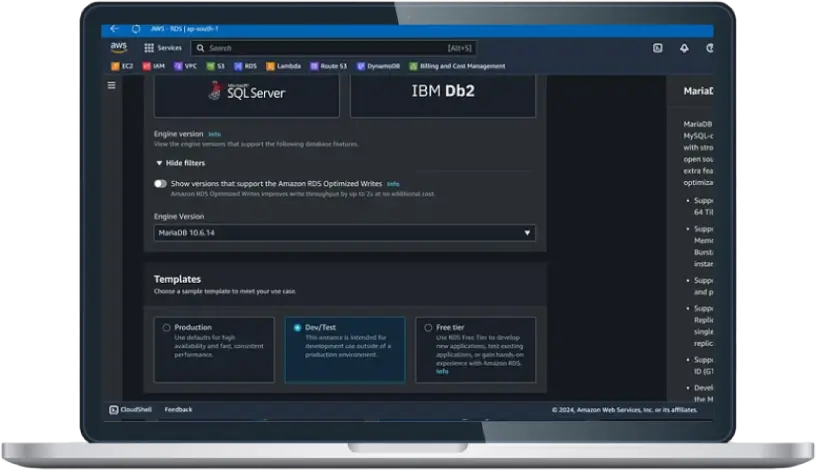816x470 pixels.
Task: Toggle Amazon RDS Optimized Writes versions switch
Action: pos(160,184)
